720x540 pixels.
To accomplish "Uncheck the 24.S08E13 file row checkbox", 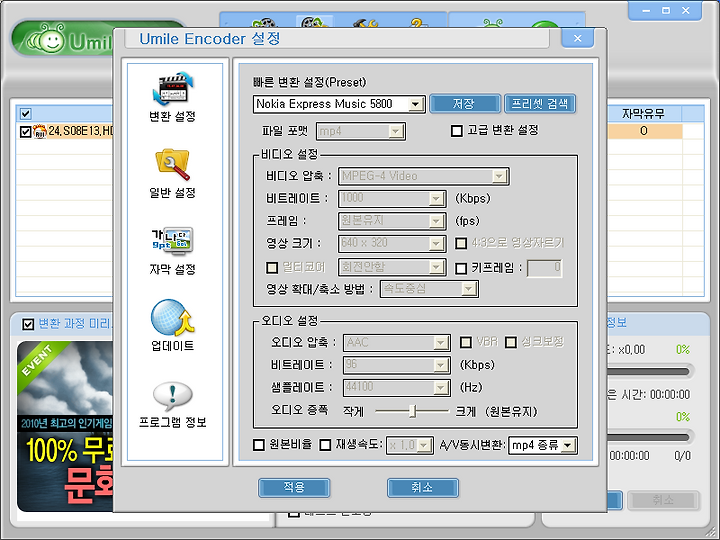I will click(x=26, y=132).
